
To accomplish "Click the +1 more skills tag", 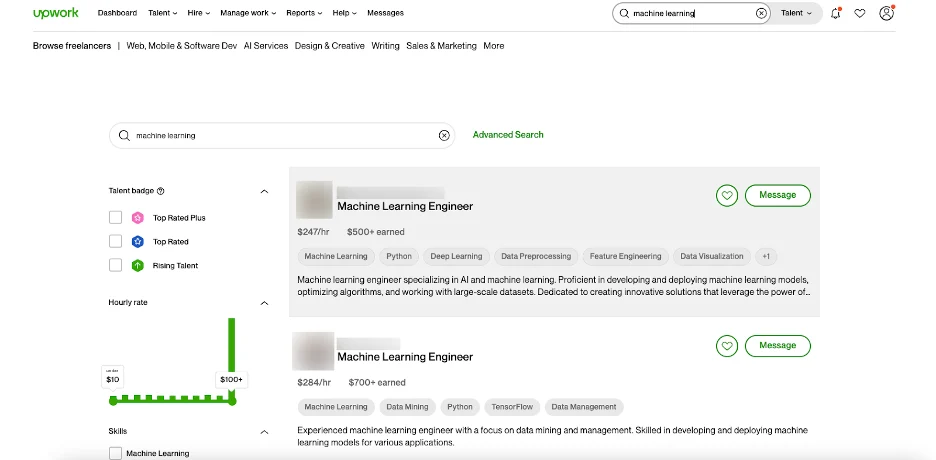I will coord(766,257).
